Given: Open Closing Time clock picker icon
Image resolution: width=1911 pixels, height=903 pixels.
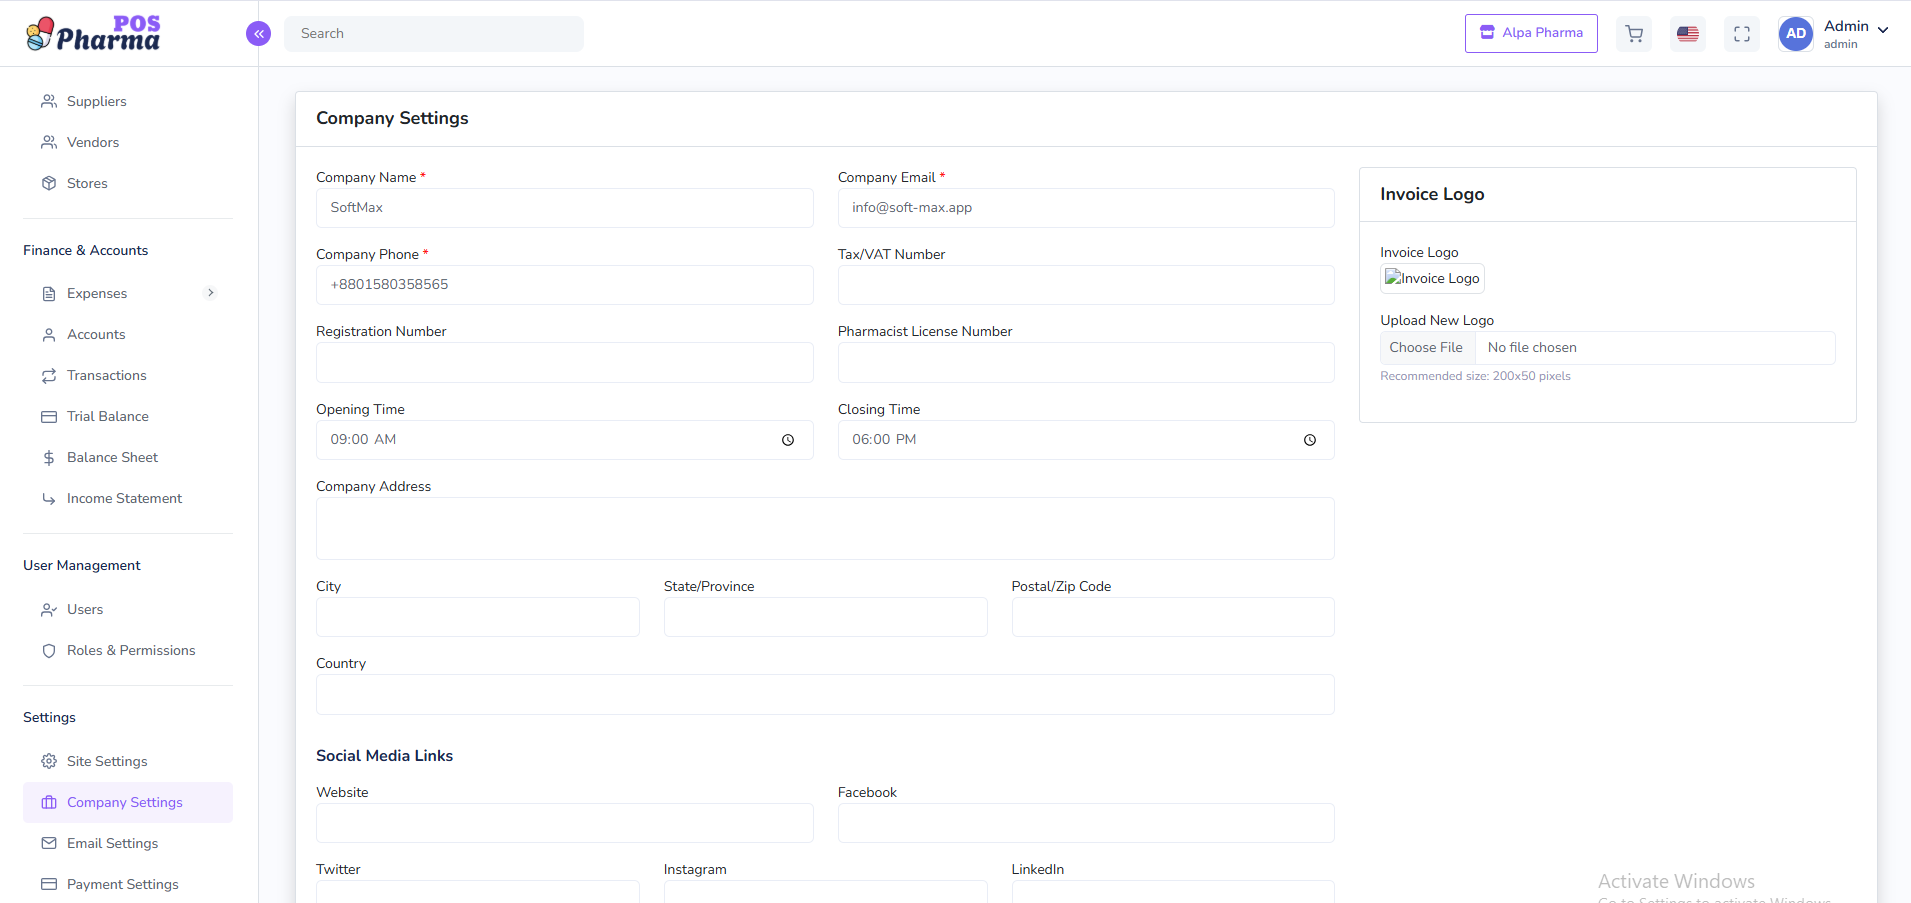Looking at the screenshot, I should [x=1310, y=440].
